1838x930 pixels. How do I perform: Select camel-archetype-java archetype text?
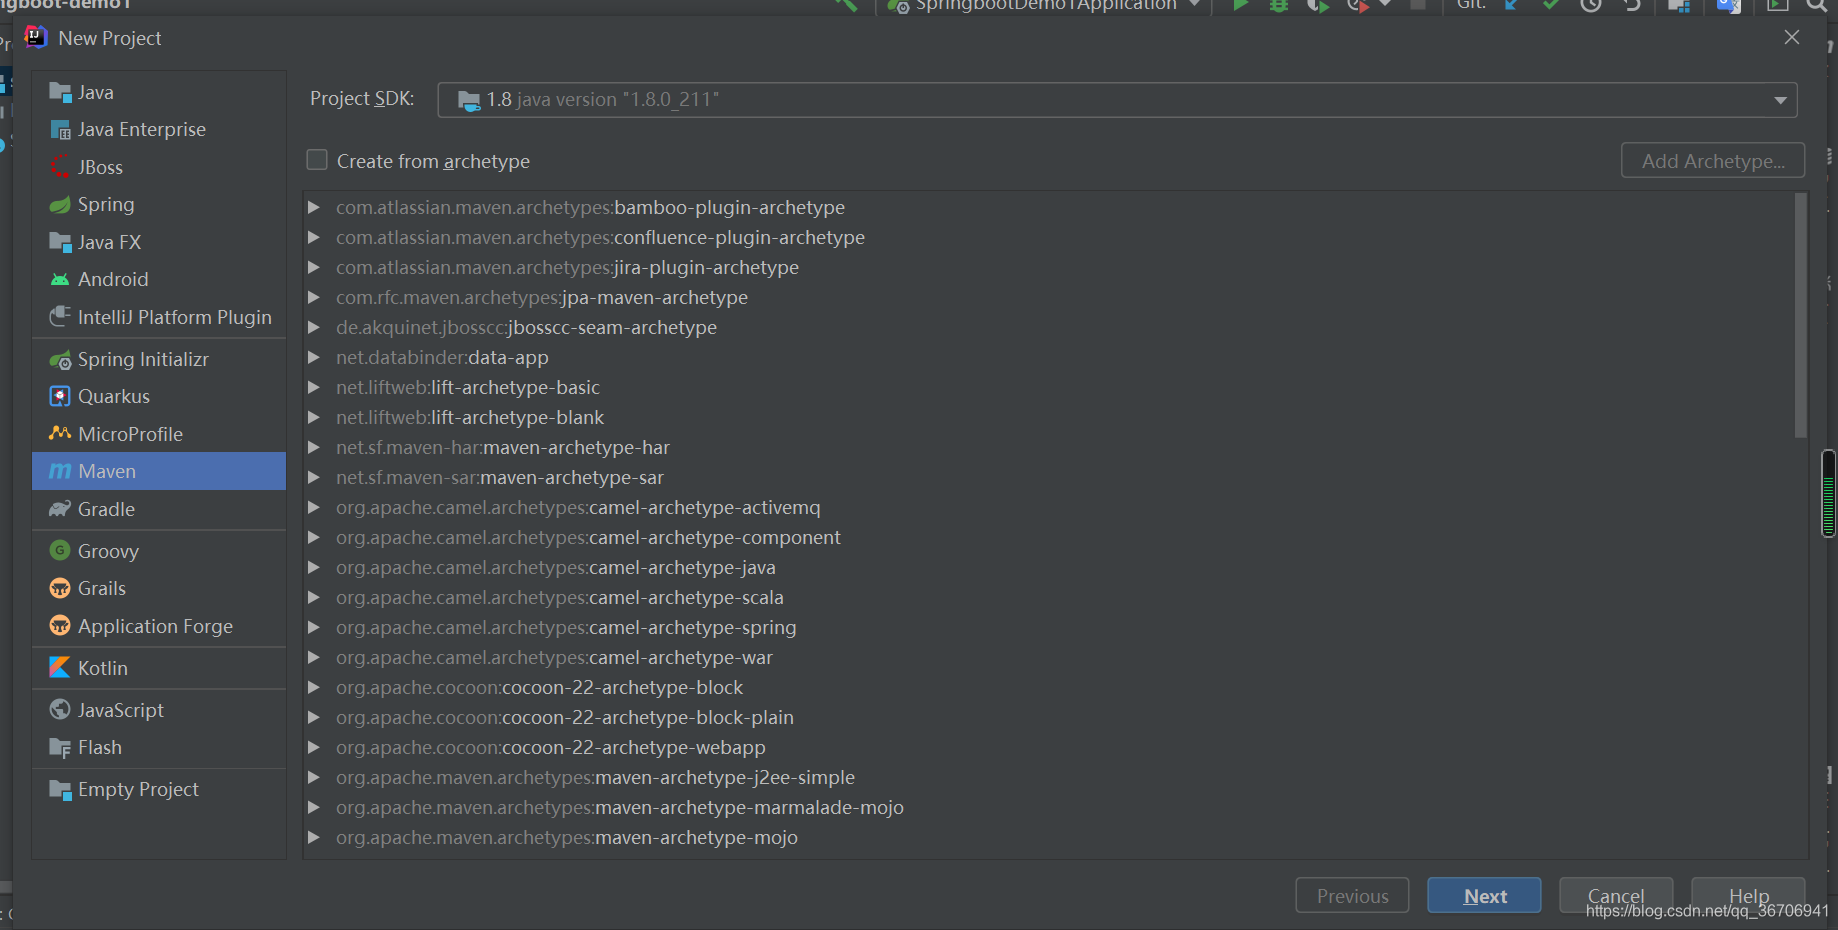682,568
